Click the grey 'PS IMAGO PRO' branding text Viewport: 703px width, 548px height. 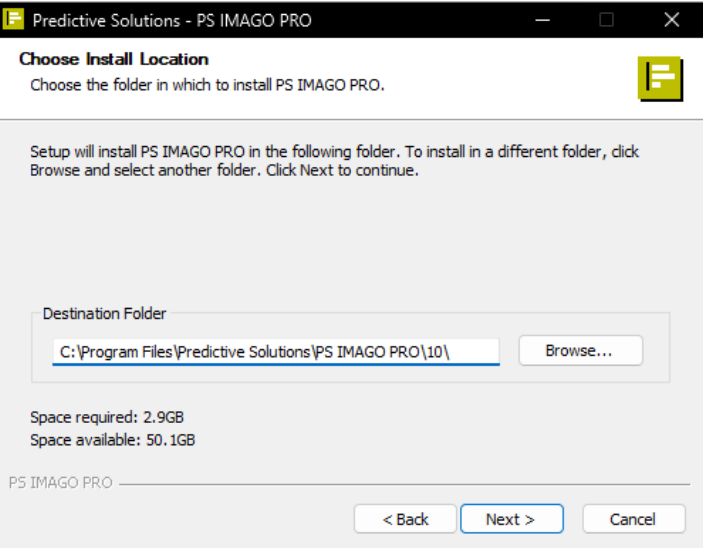61,483
